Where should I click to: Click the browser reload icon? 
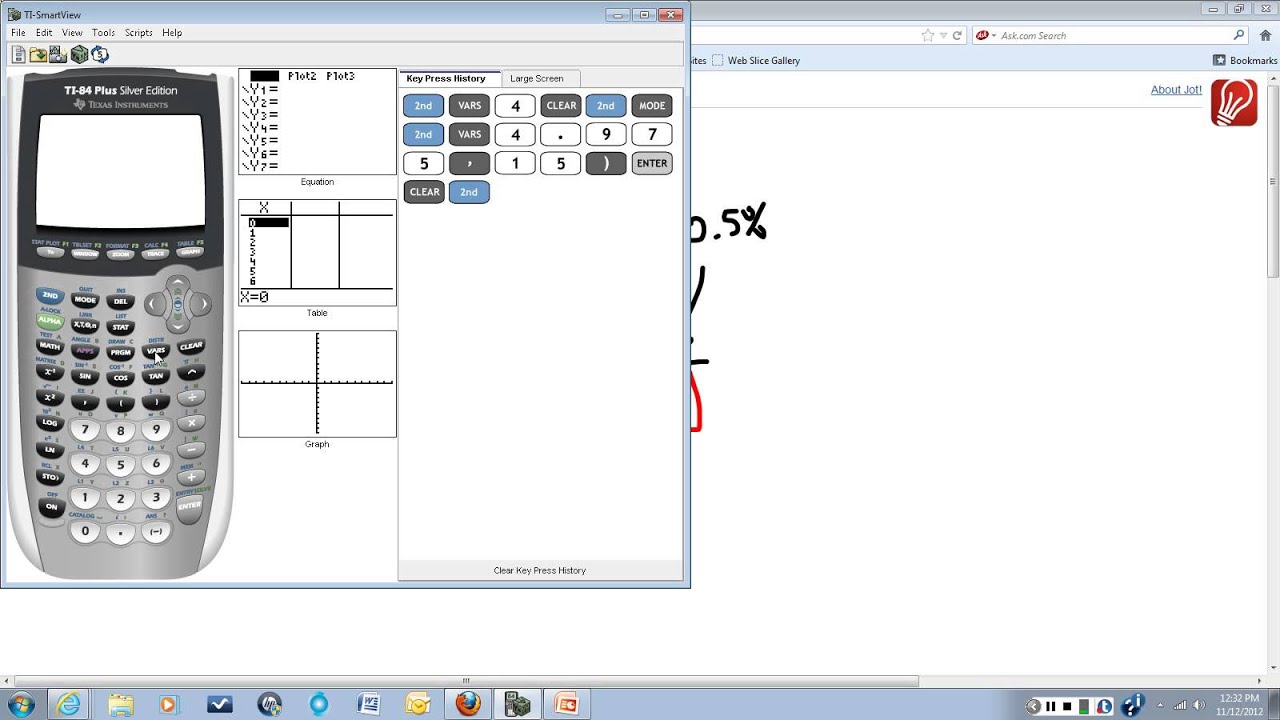(957, 36)
